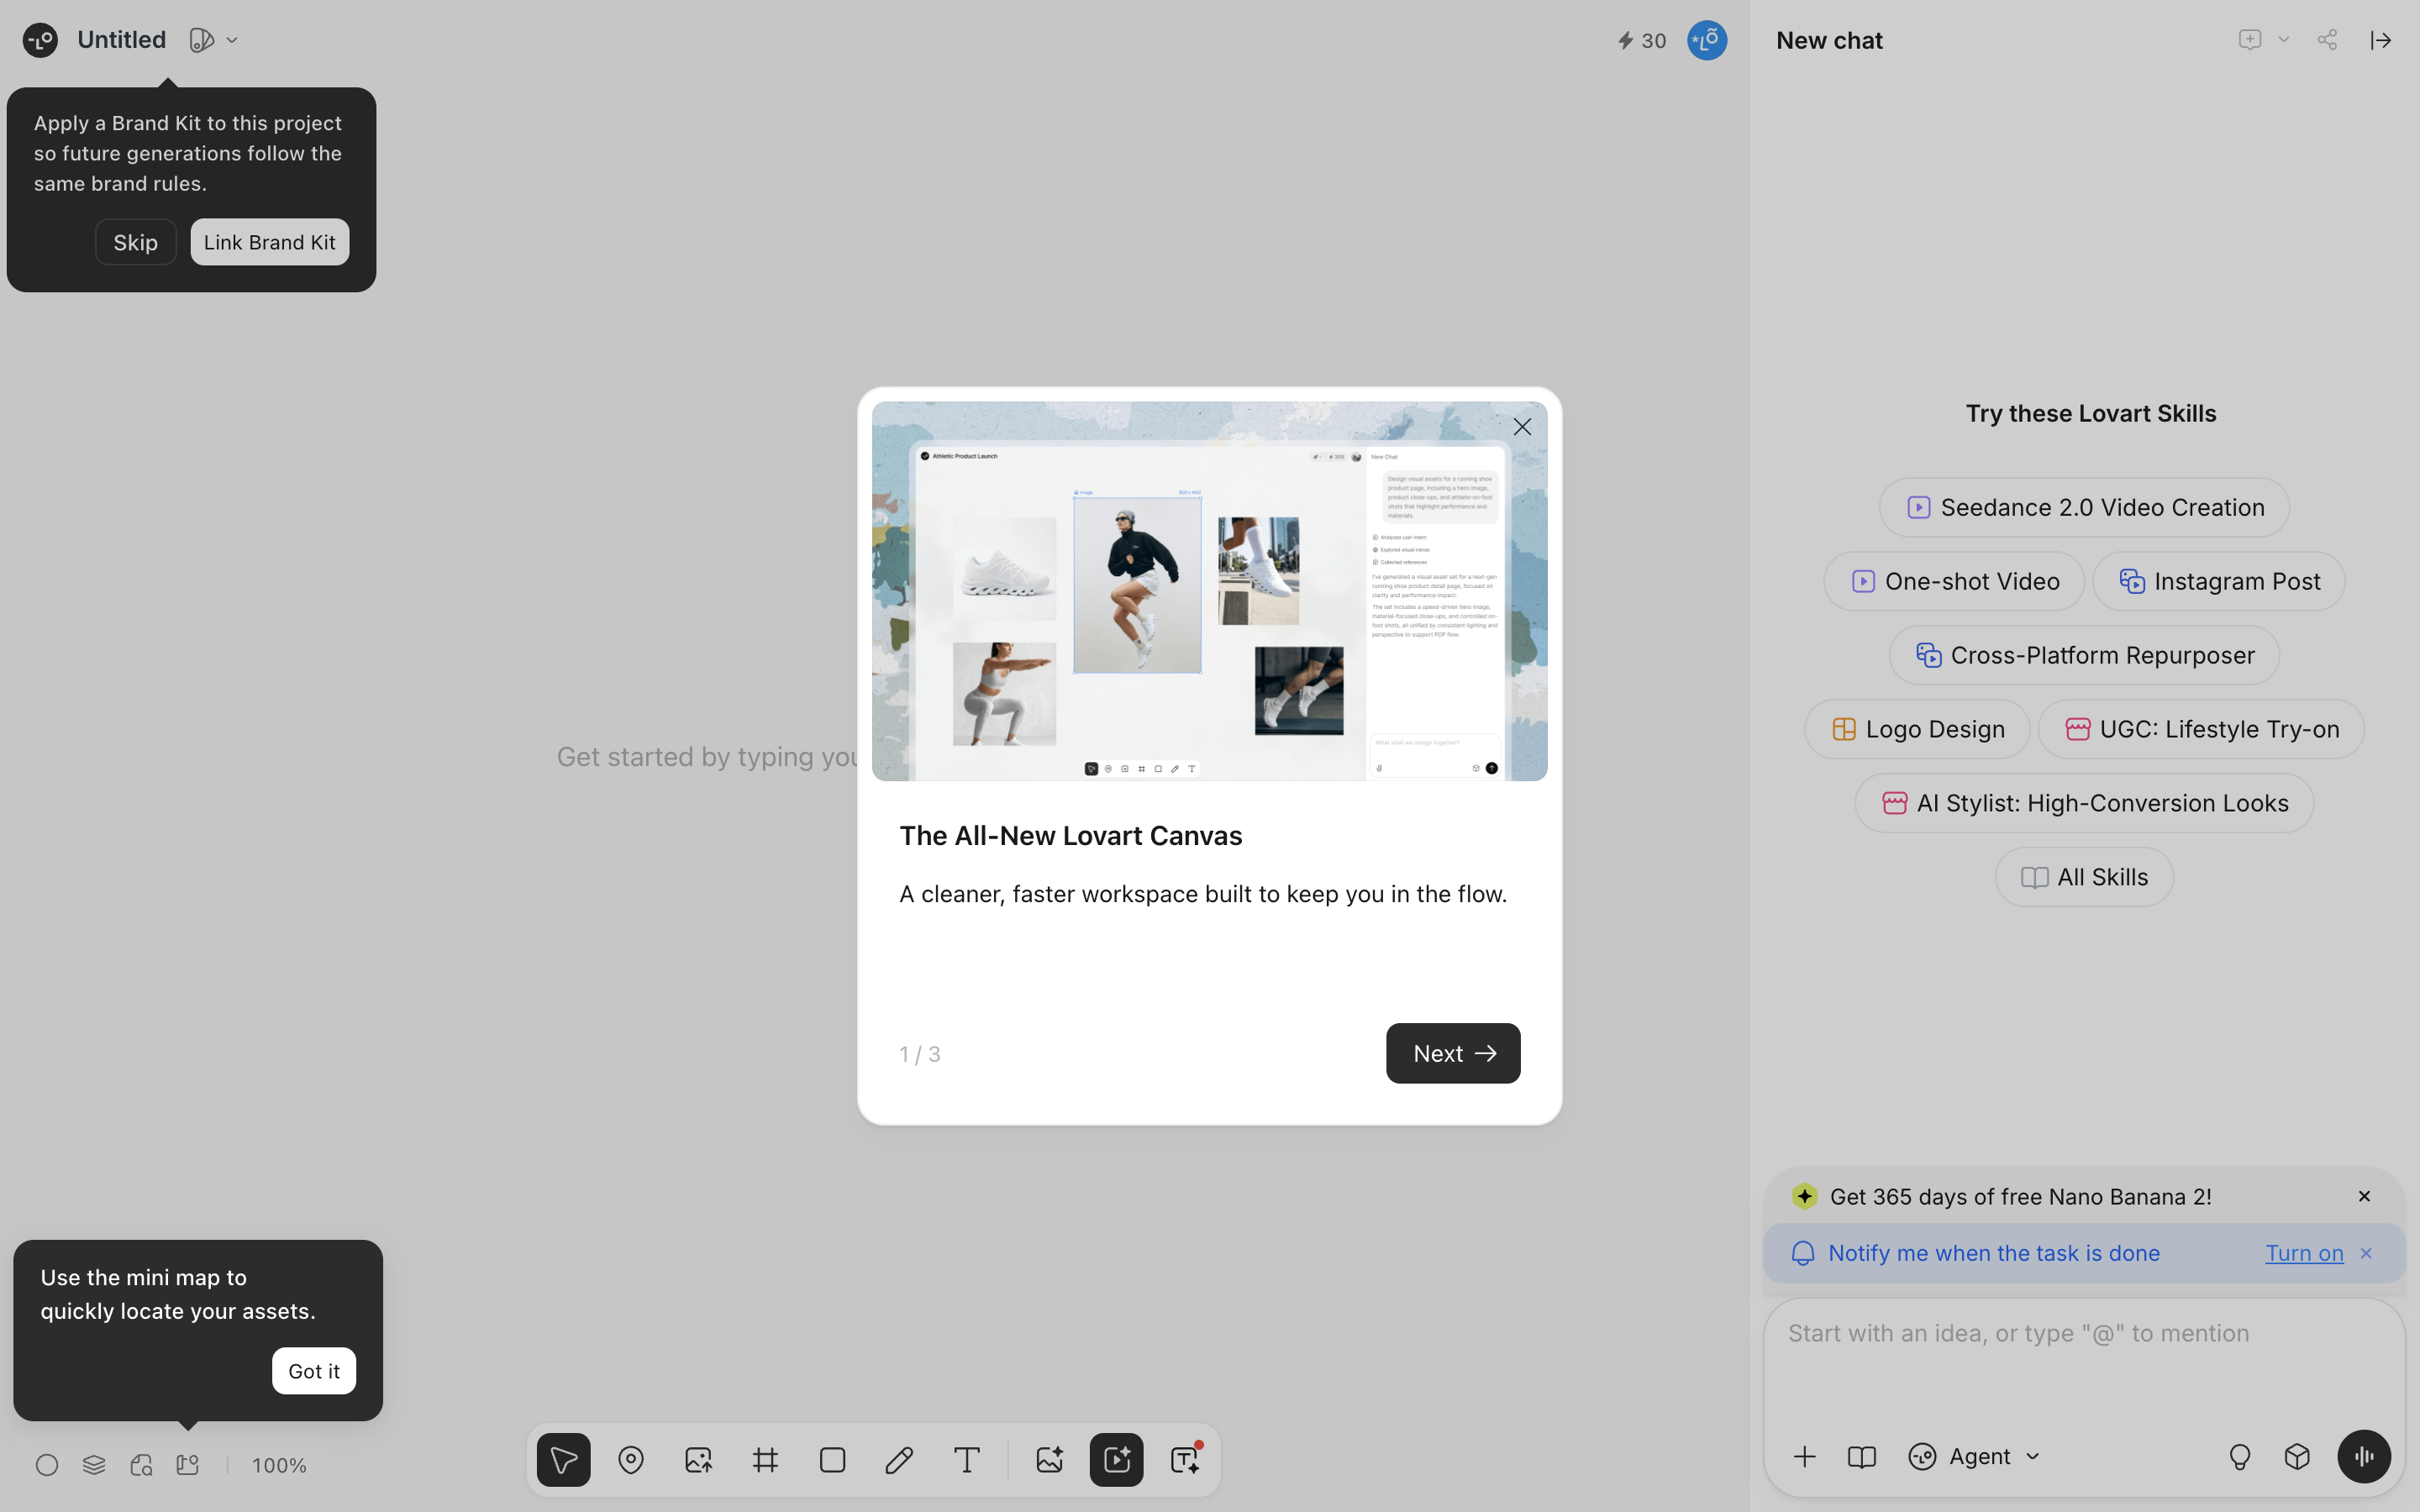Select the rectangle shape tool
The width and height of the screenshot is (2420, 1512).
832,1460
